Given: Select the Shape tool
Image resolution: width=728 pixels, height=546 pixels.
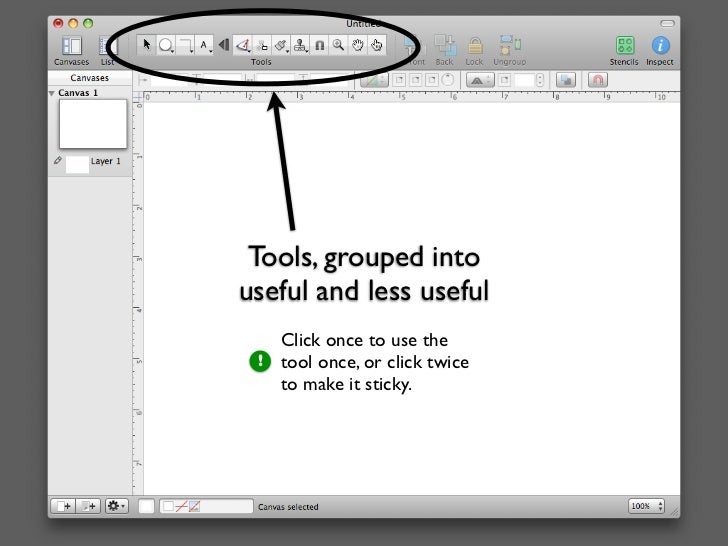Looking at the screenshot, I should point(166,45).
